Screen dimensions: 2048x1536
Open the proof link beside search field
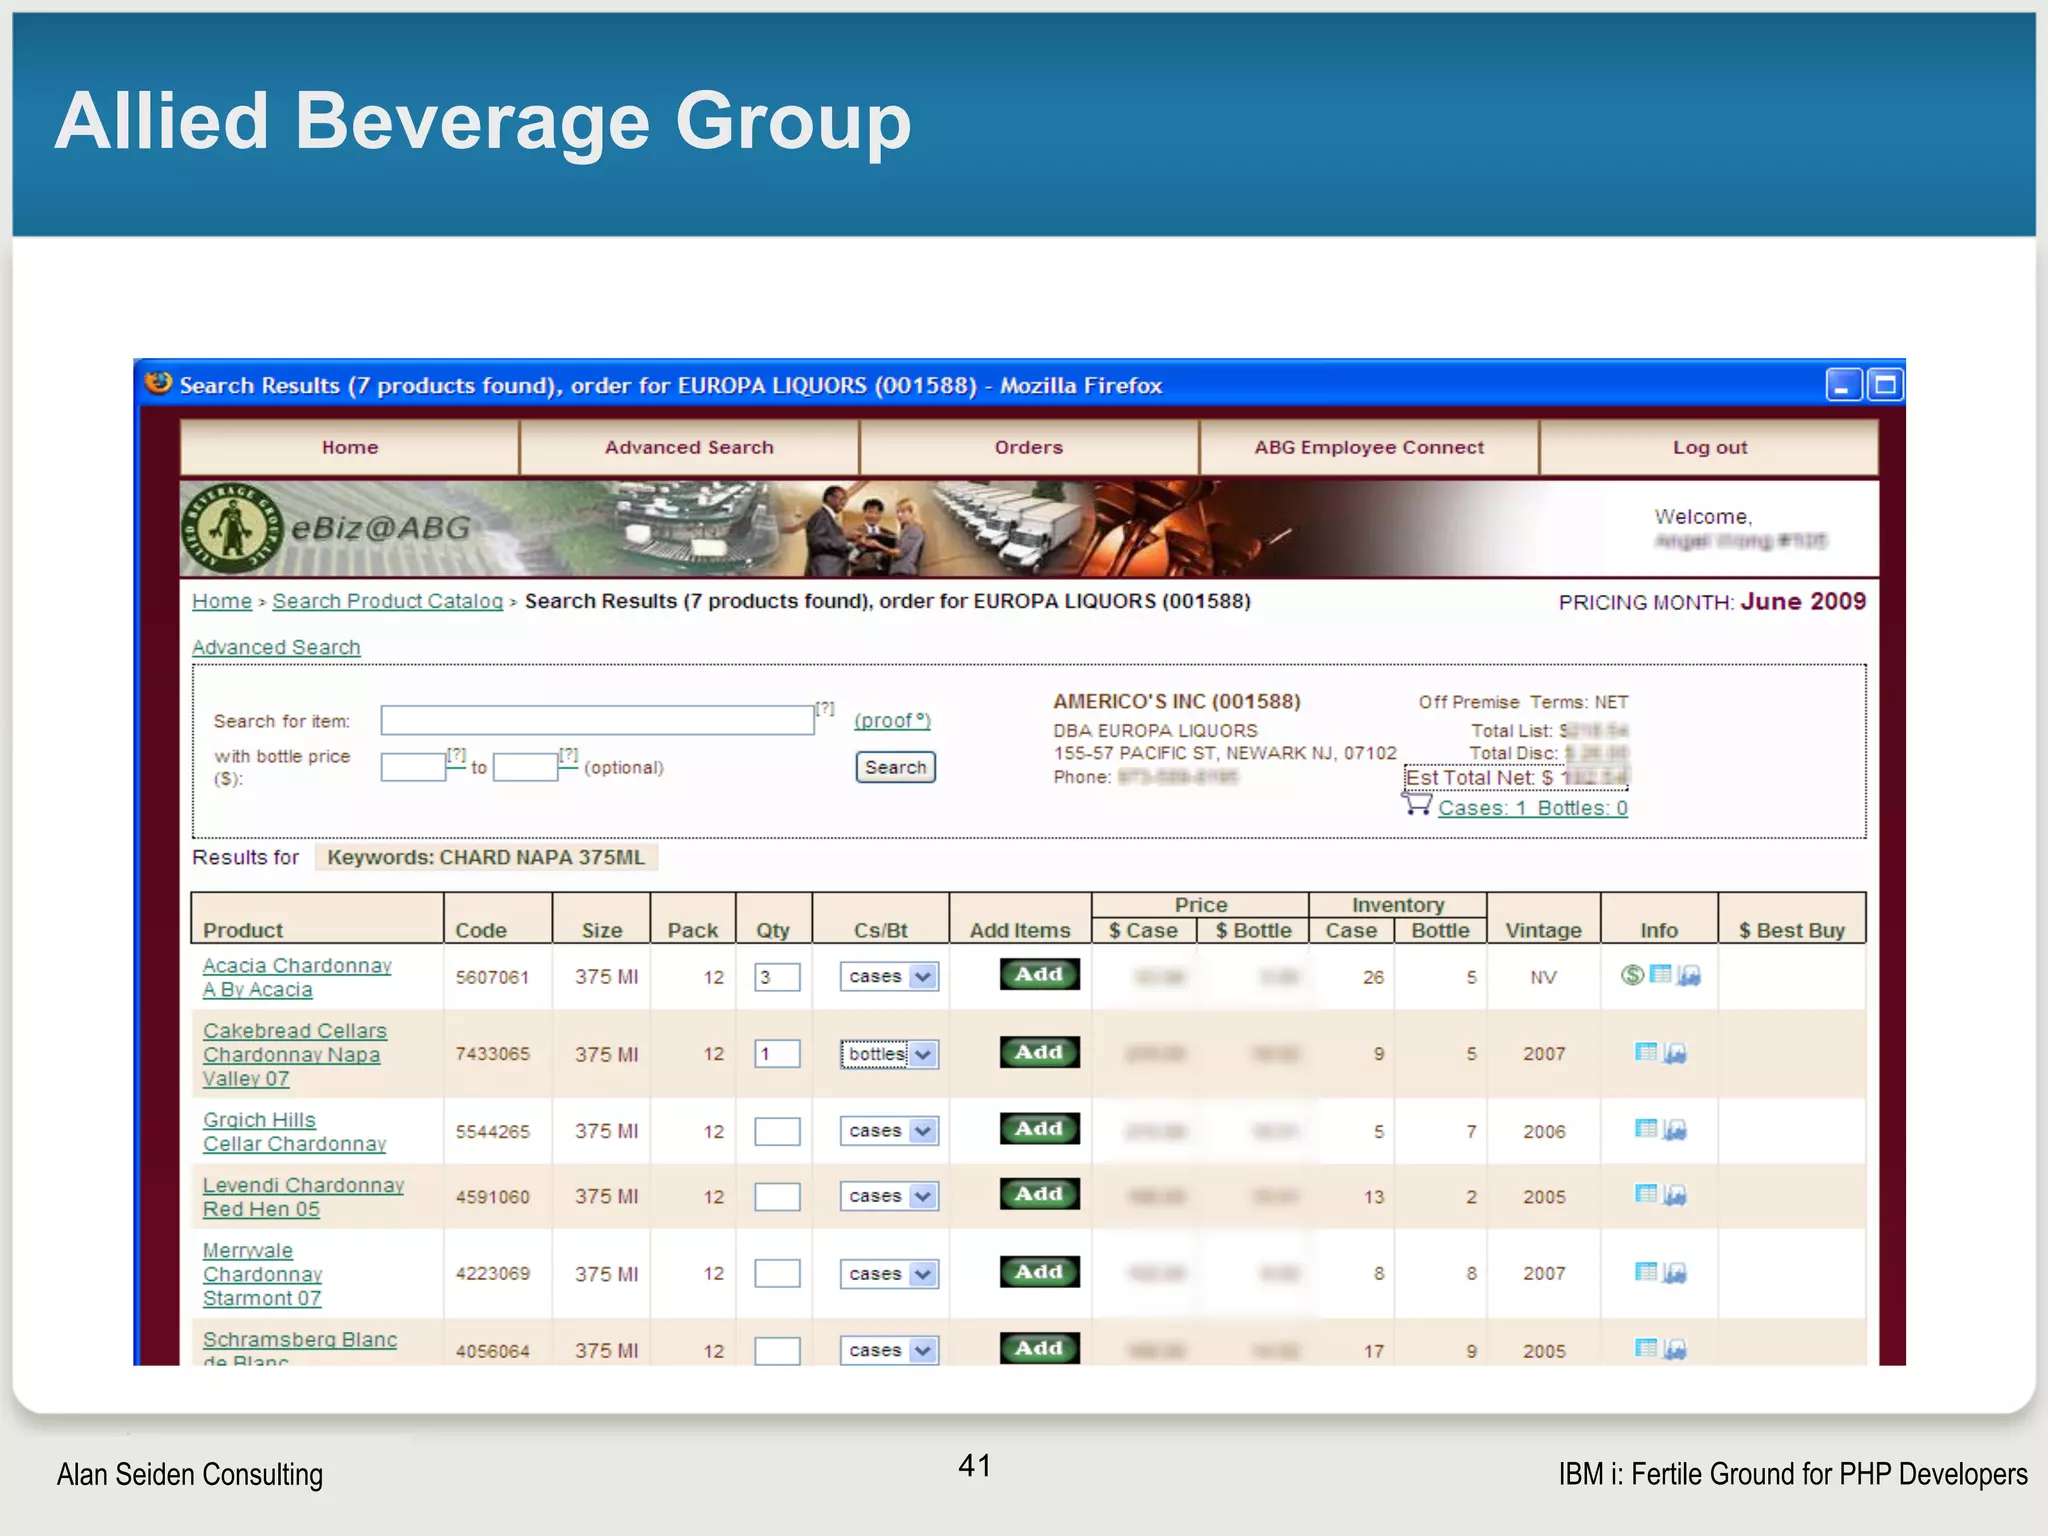pos(892,720)
